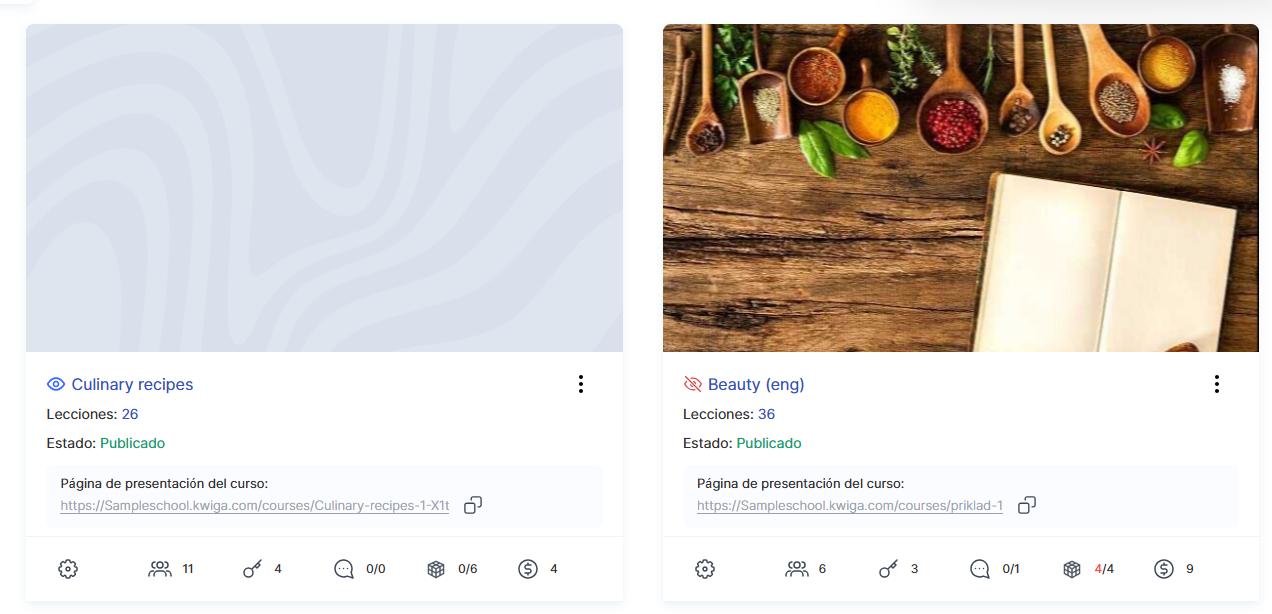This screenshot has height=614, width=1272.
Task: Open settings gear for Beauty (eng) course
Action: [x=705, y=569]
